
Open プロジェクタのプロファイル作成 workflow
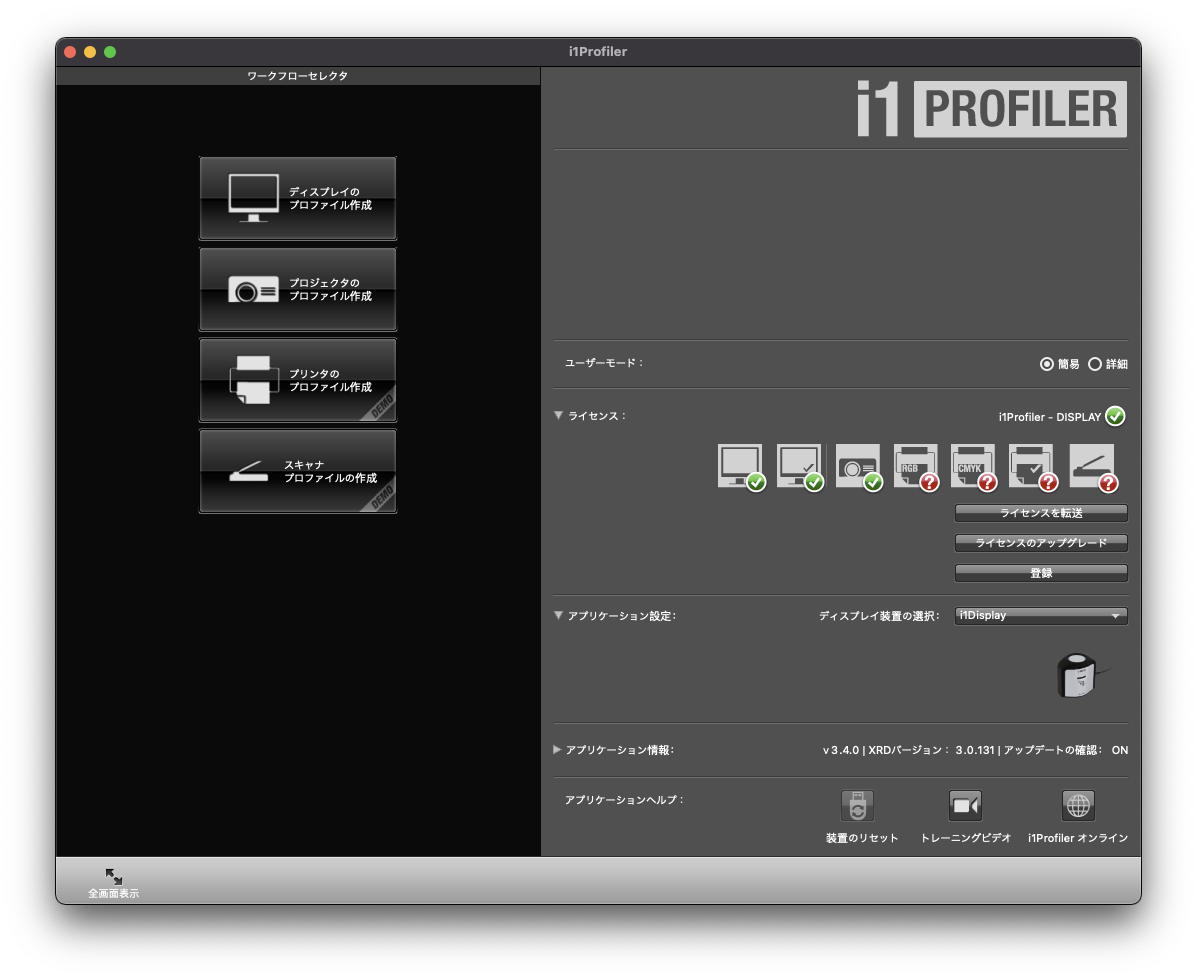tap(298, 289)
